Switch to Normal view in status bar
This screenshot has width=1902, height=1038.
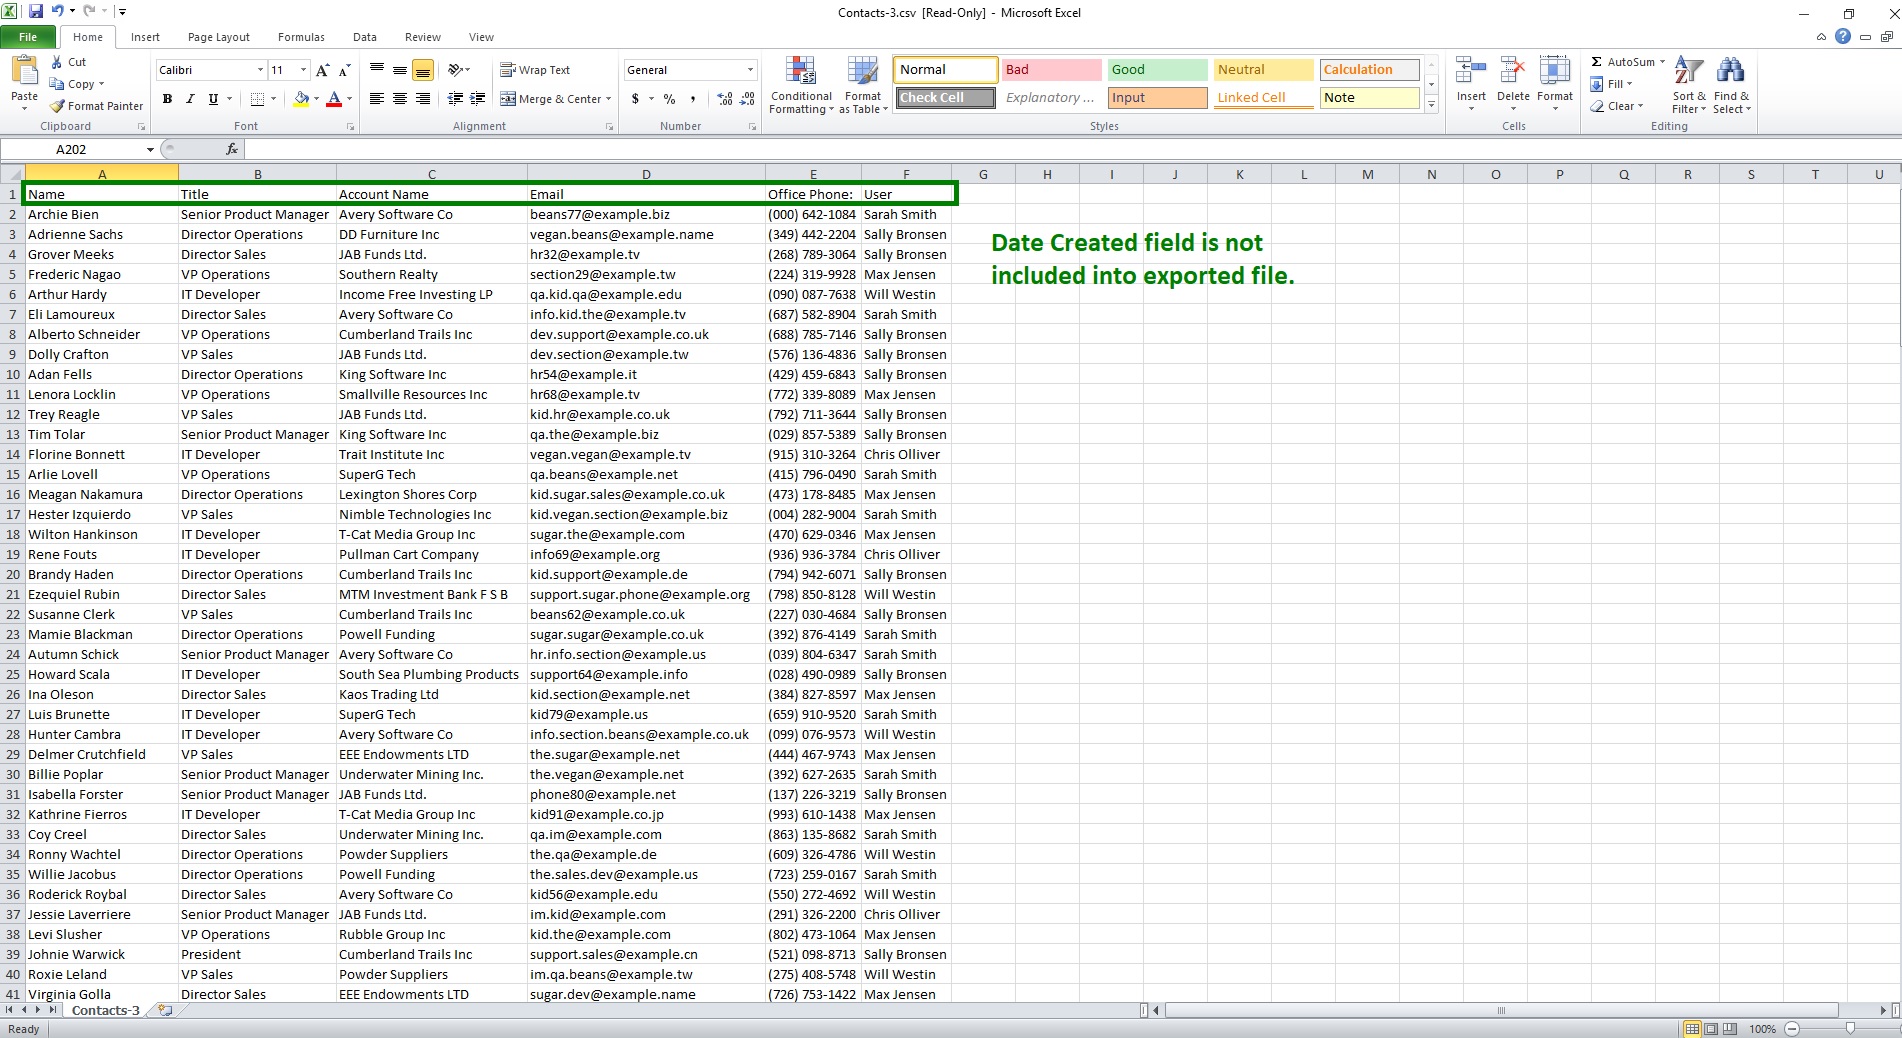coord(1692,1029)
